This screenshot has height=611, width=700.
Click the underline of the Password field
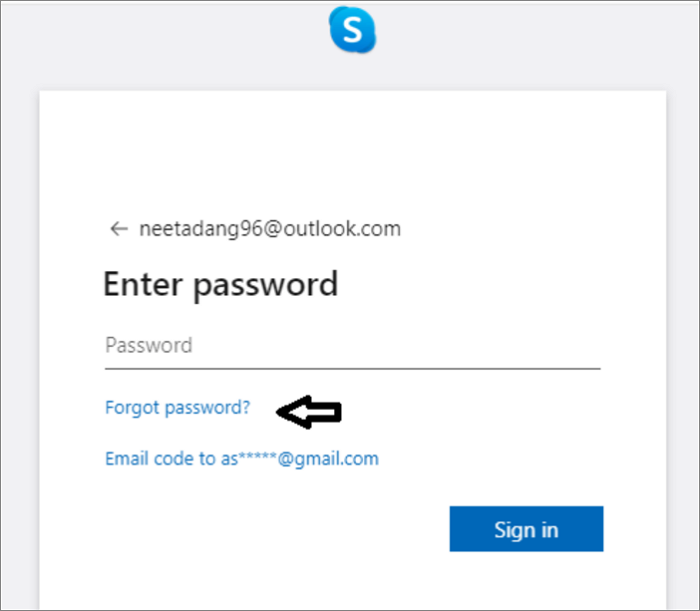pos(352,368)
